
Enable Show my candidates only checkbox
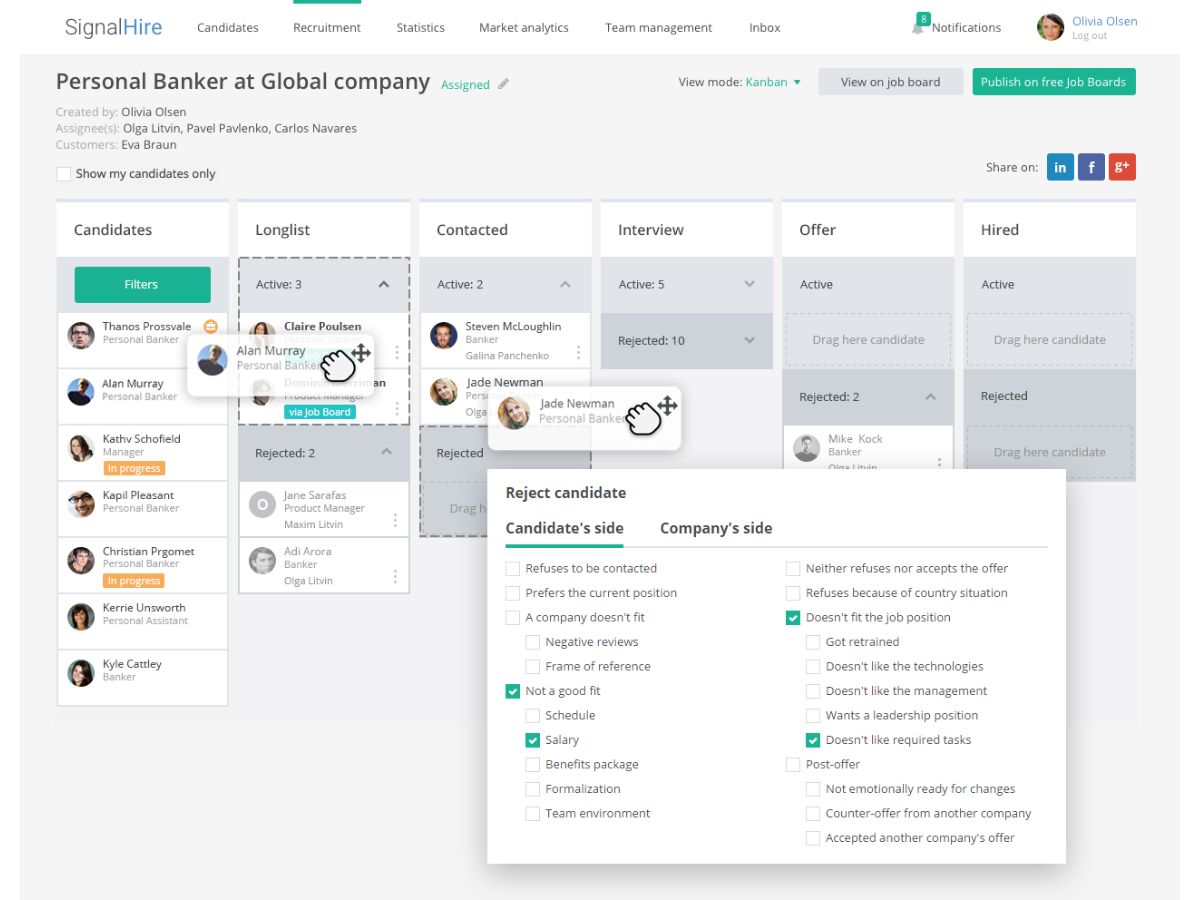pyautogui.click(x=64, y=173)
